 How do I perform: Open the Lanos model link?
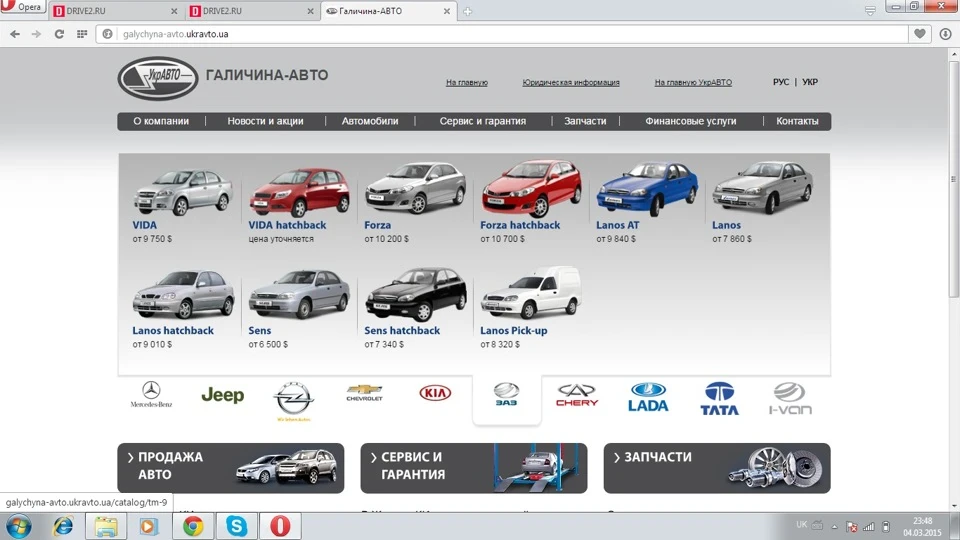click(726, 225)
